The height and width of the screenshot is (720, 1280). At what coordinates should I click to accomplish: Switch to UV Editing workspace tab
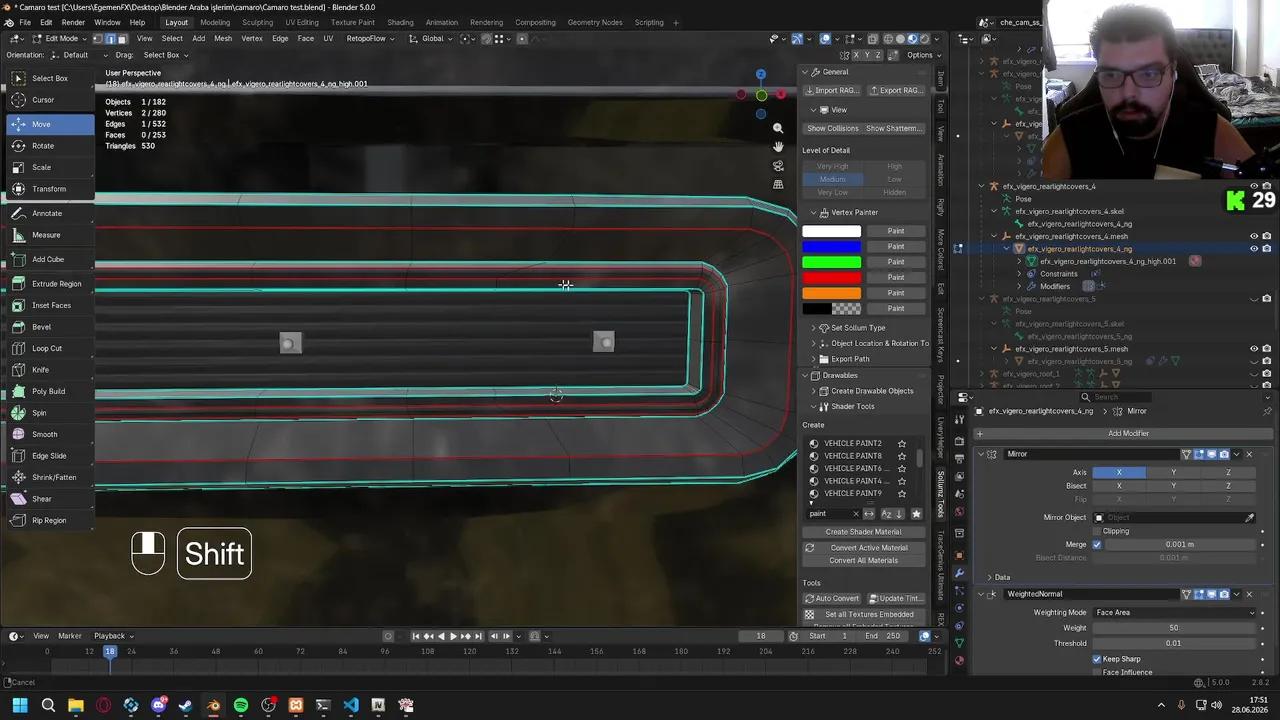point(302,22)
